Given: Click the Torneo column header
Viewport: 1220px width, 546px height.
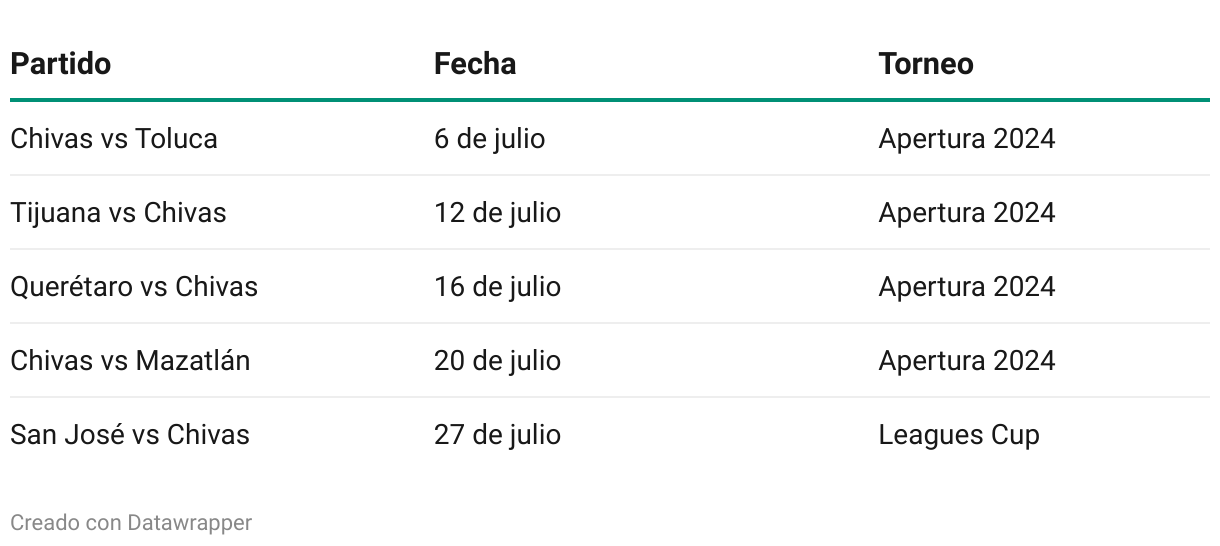Looking at the screenshot, I should click(x=926, y=64).
